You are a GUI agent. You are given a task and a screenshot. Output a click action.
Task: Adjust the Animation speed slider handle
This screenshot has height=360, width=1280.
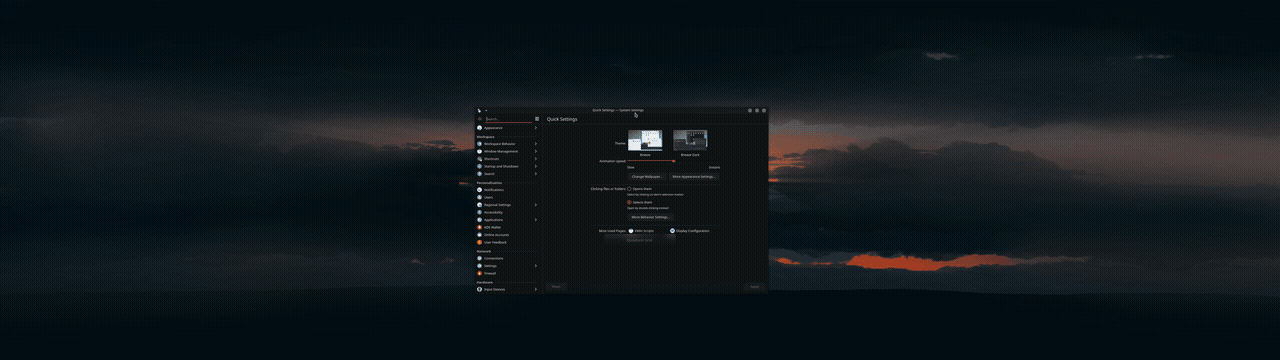[x=675, y=161]
